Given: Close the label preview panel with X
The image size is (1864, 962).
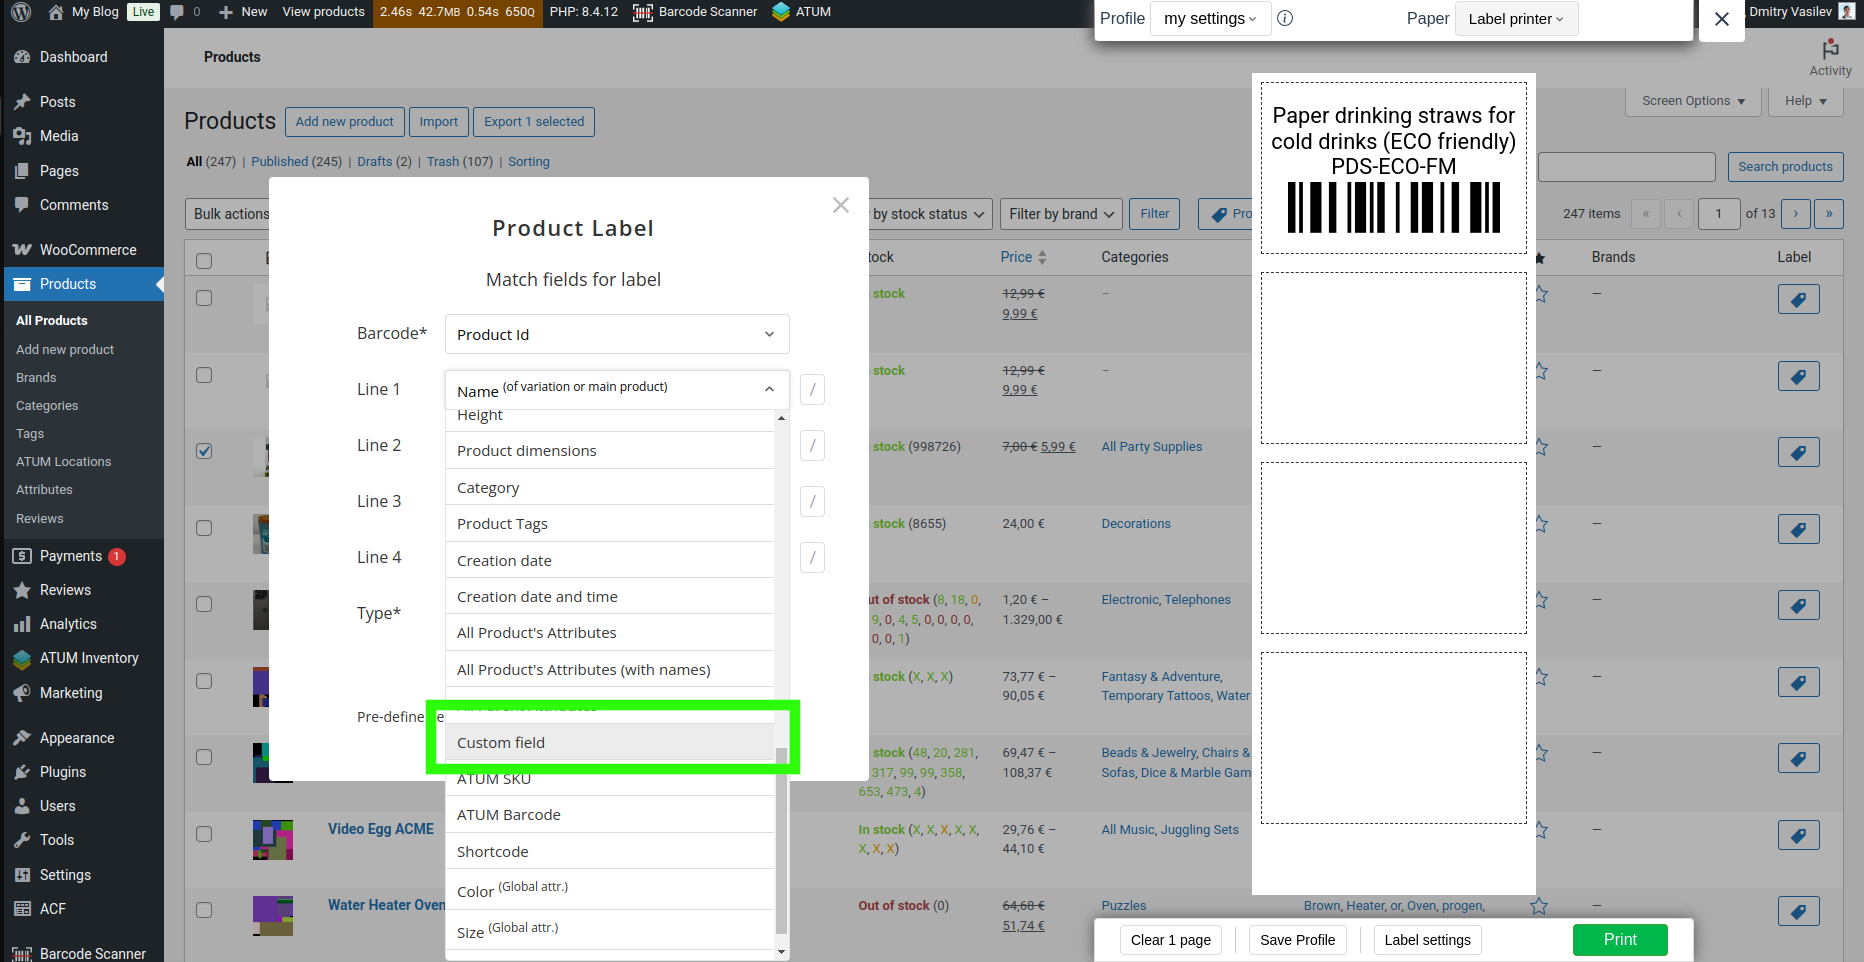Looking at the screenshot, I should click(1721, 19).
